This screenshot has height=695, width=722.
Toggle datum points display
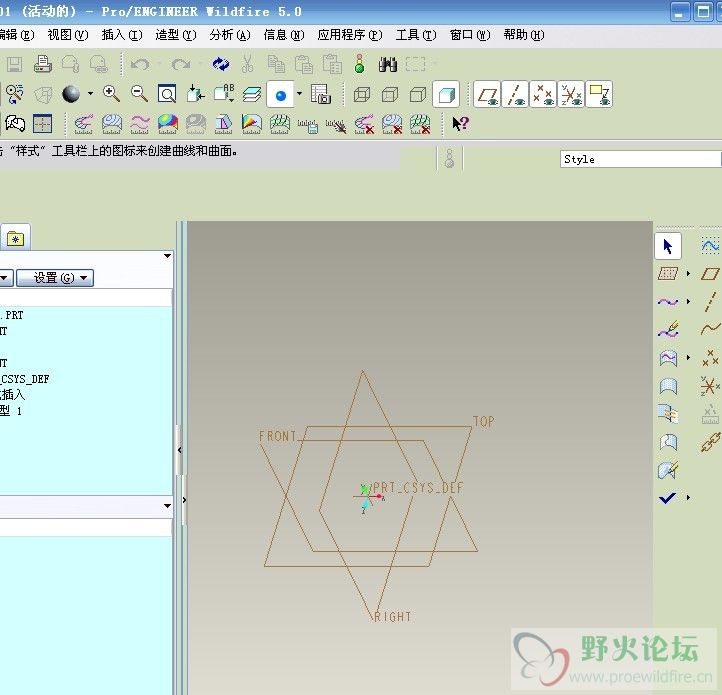tap(543, 95)
